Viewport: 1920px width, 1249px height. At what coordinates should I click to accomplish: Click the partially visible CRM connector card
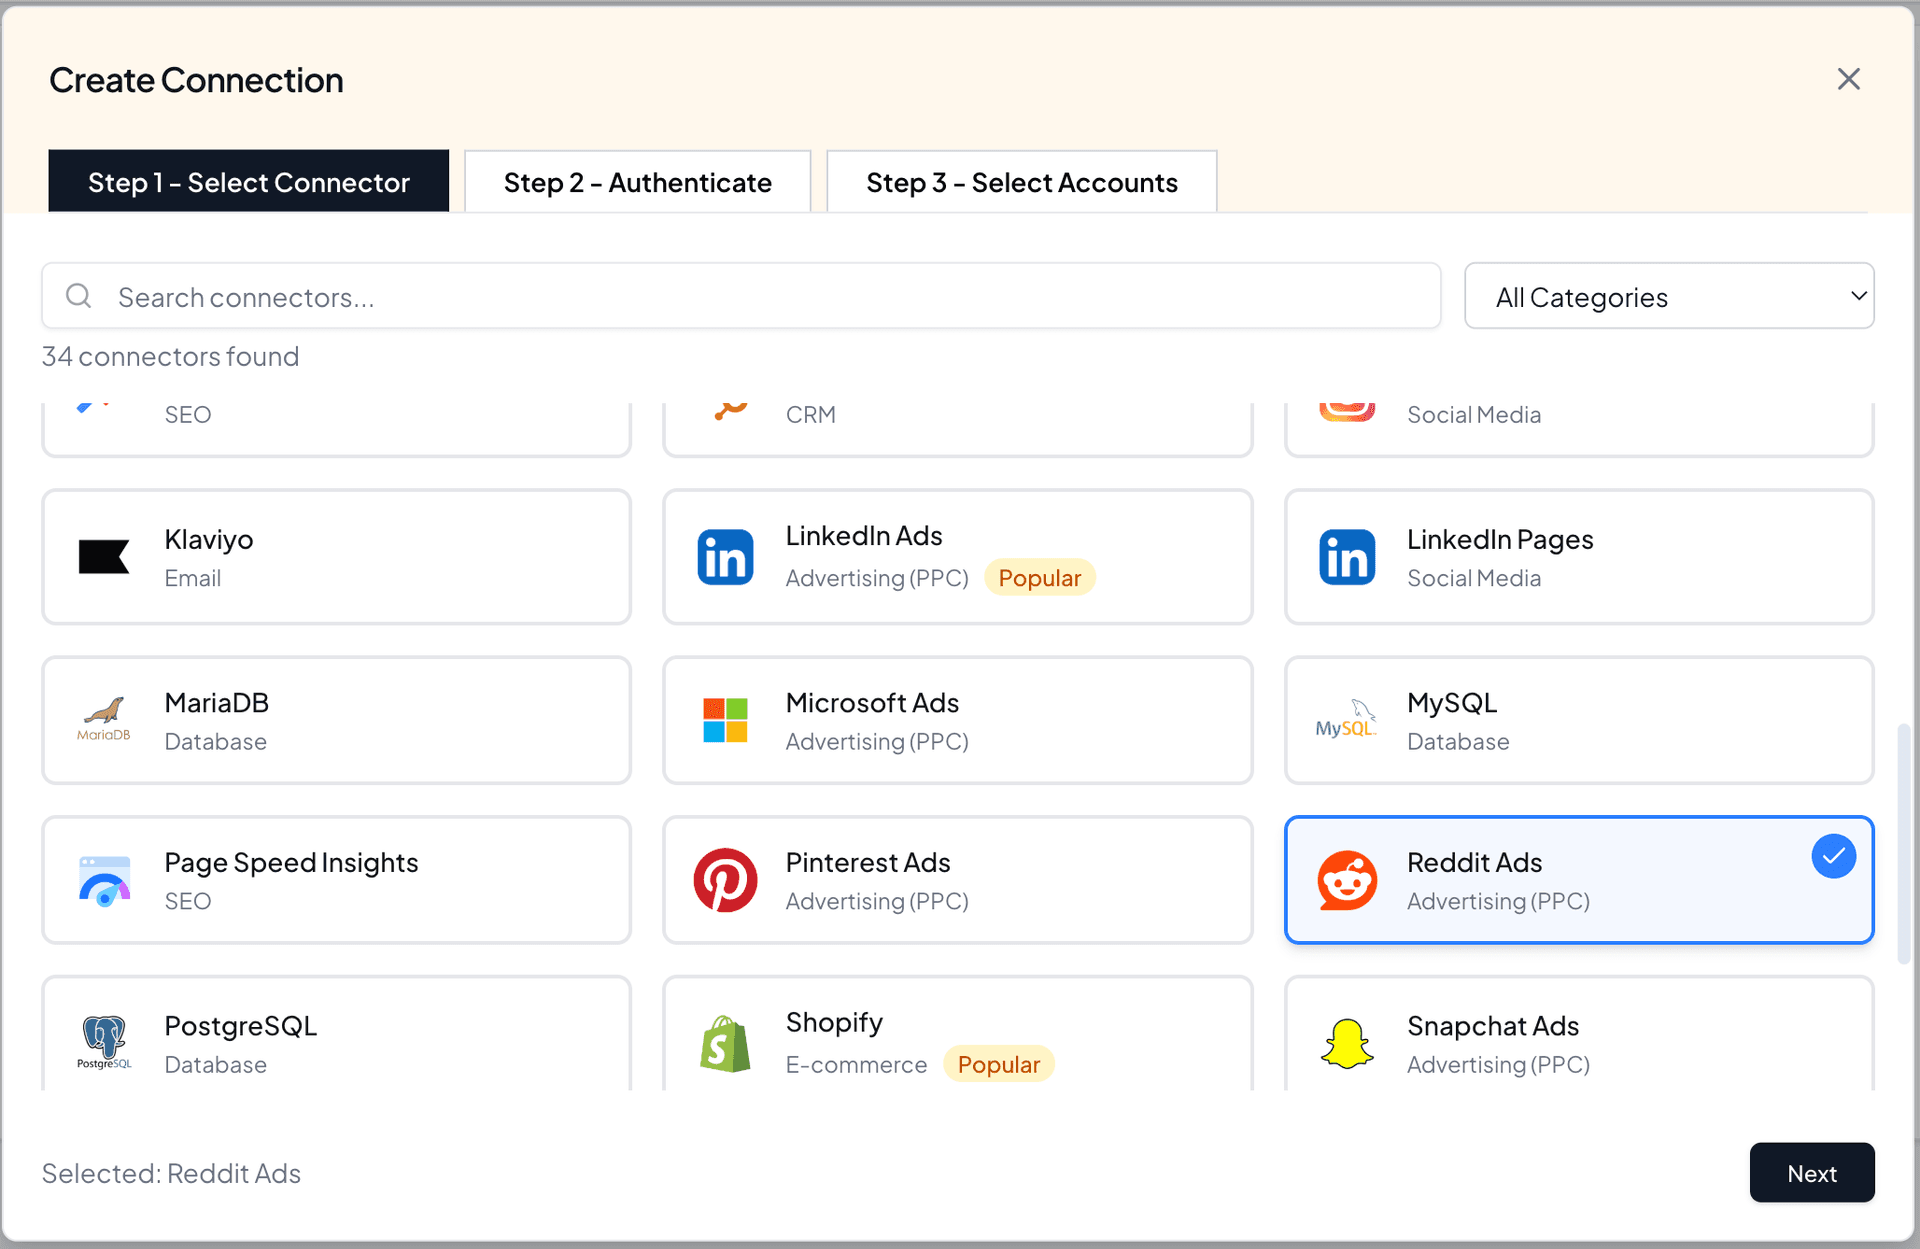[x=958, y=428]
